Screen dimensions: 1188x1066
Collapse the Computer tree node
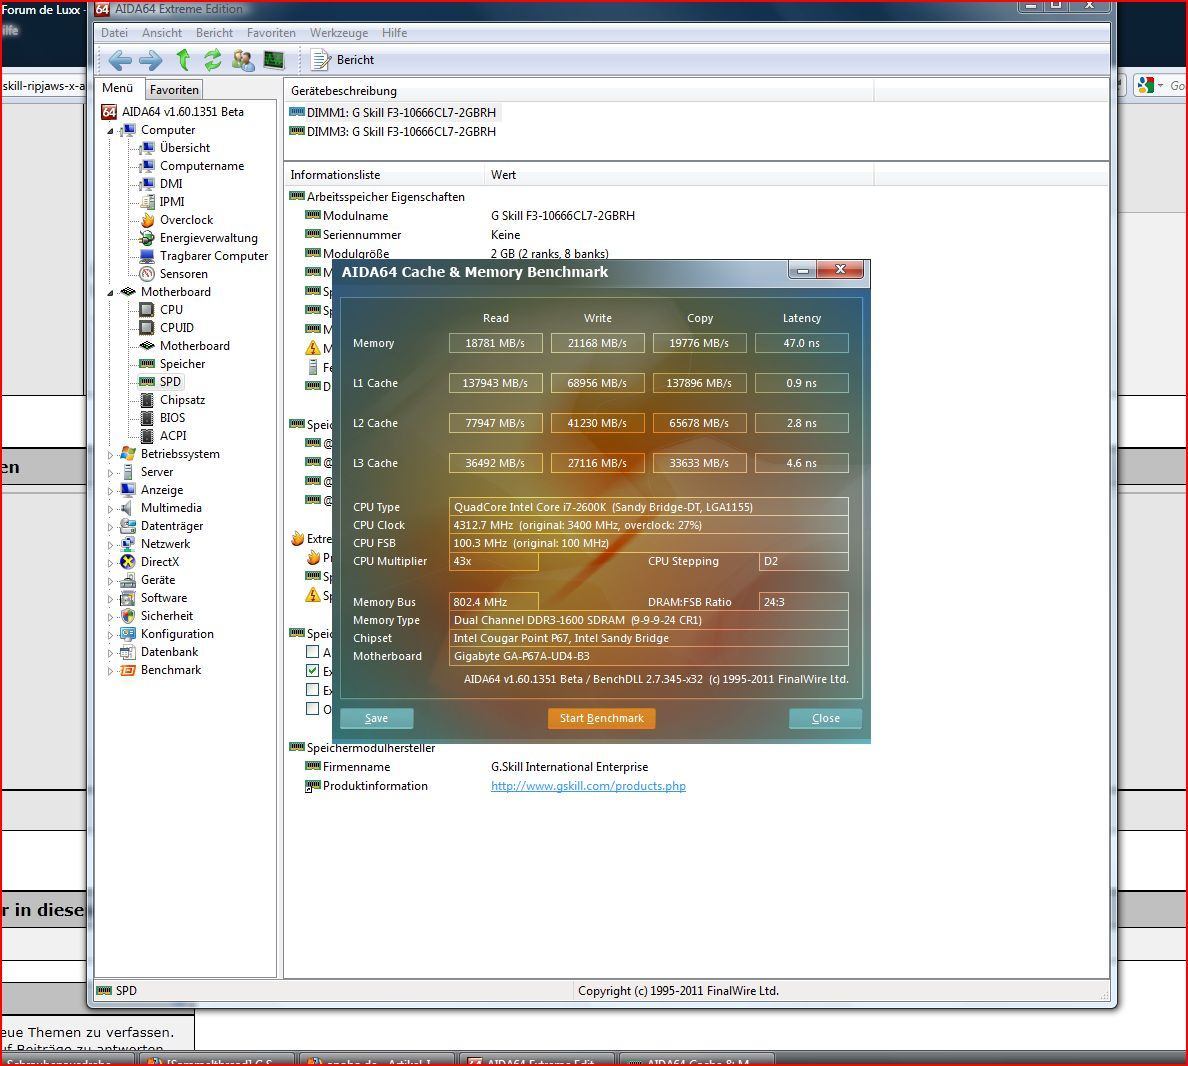(111, 130)
